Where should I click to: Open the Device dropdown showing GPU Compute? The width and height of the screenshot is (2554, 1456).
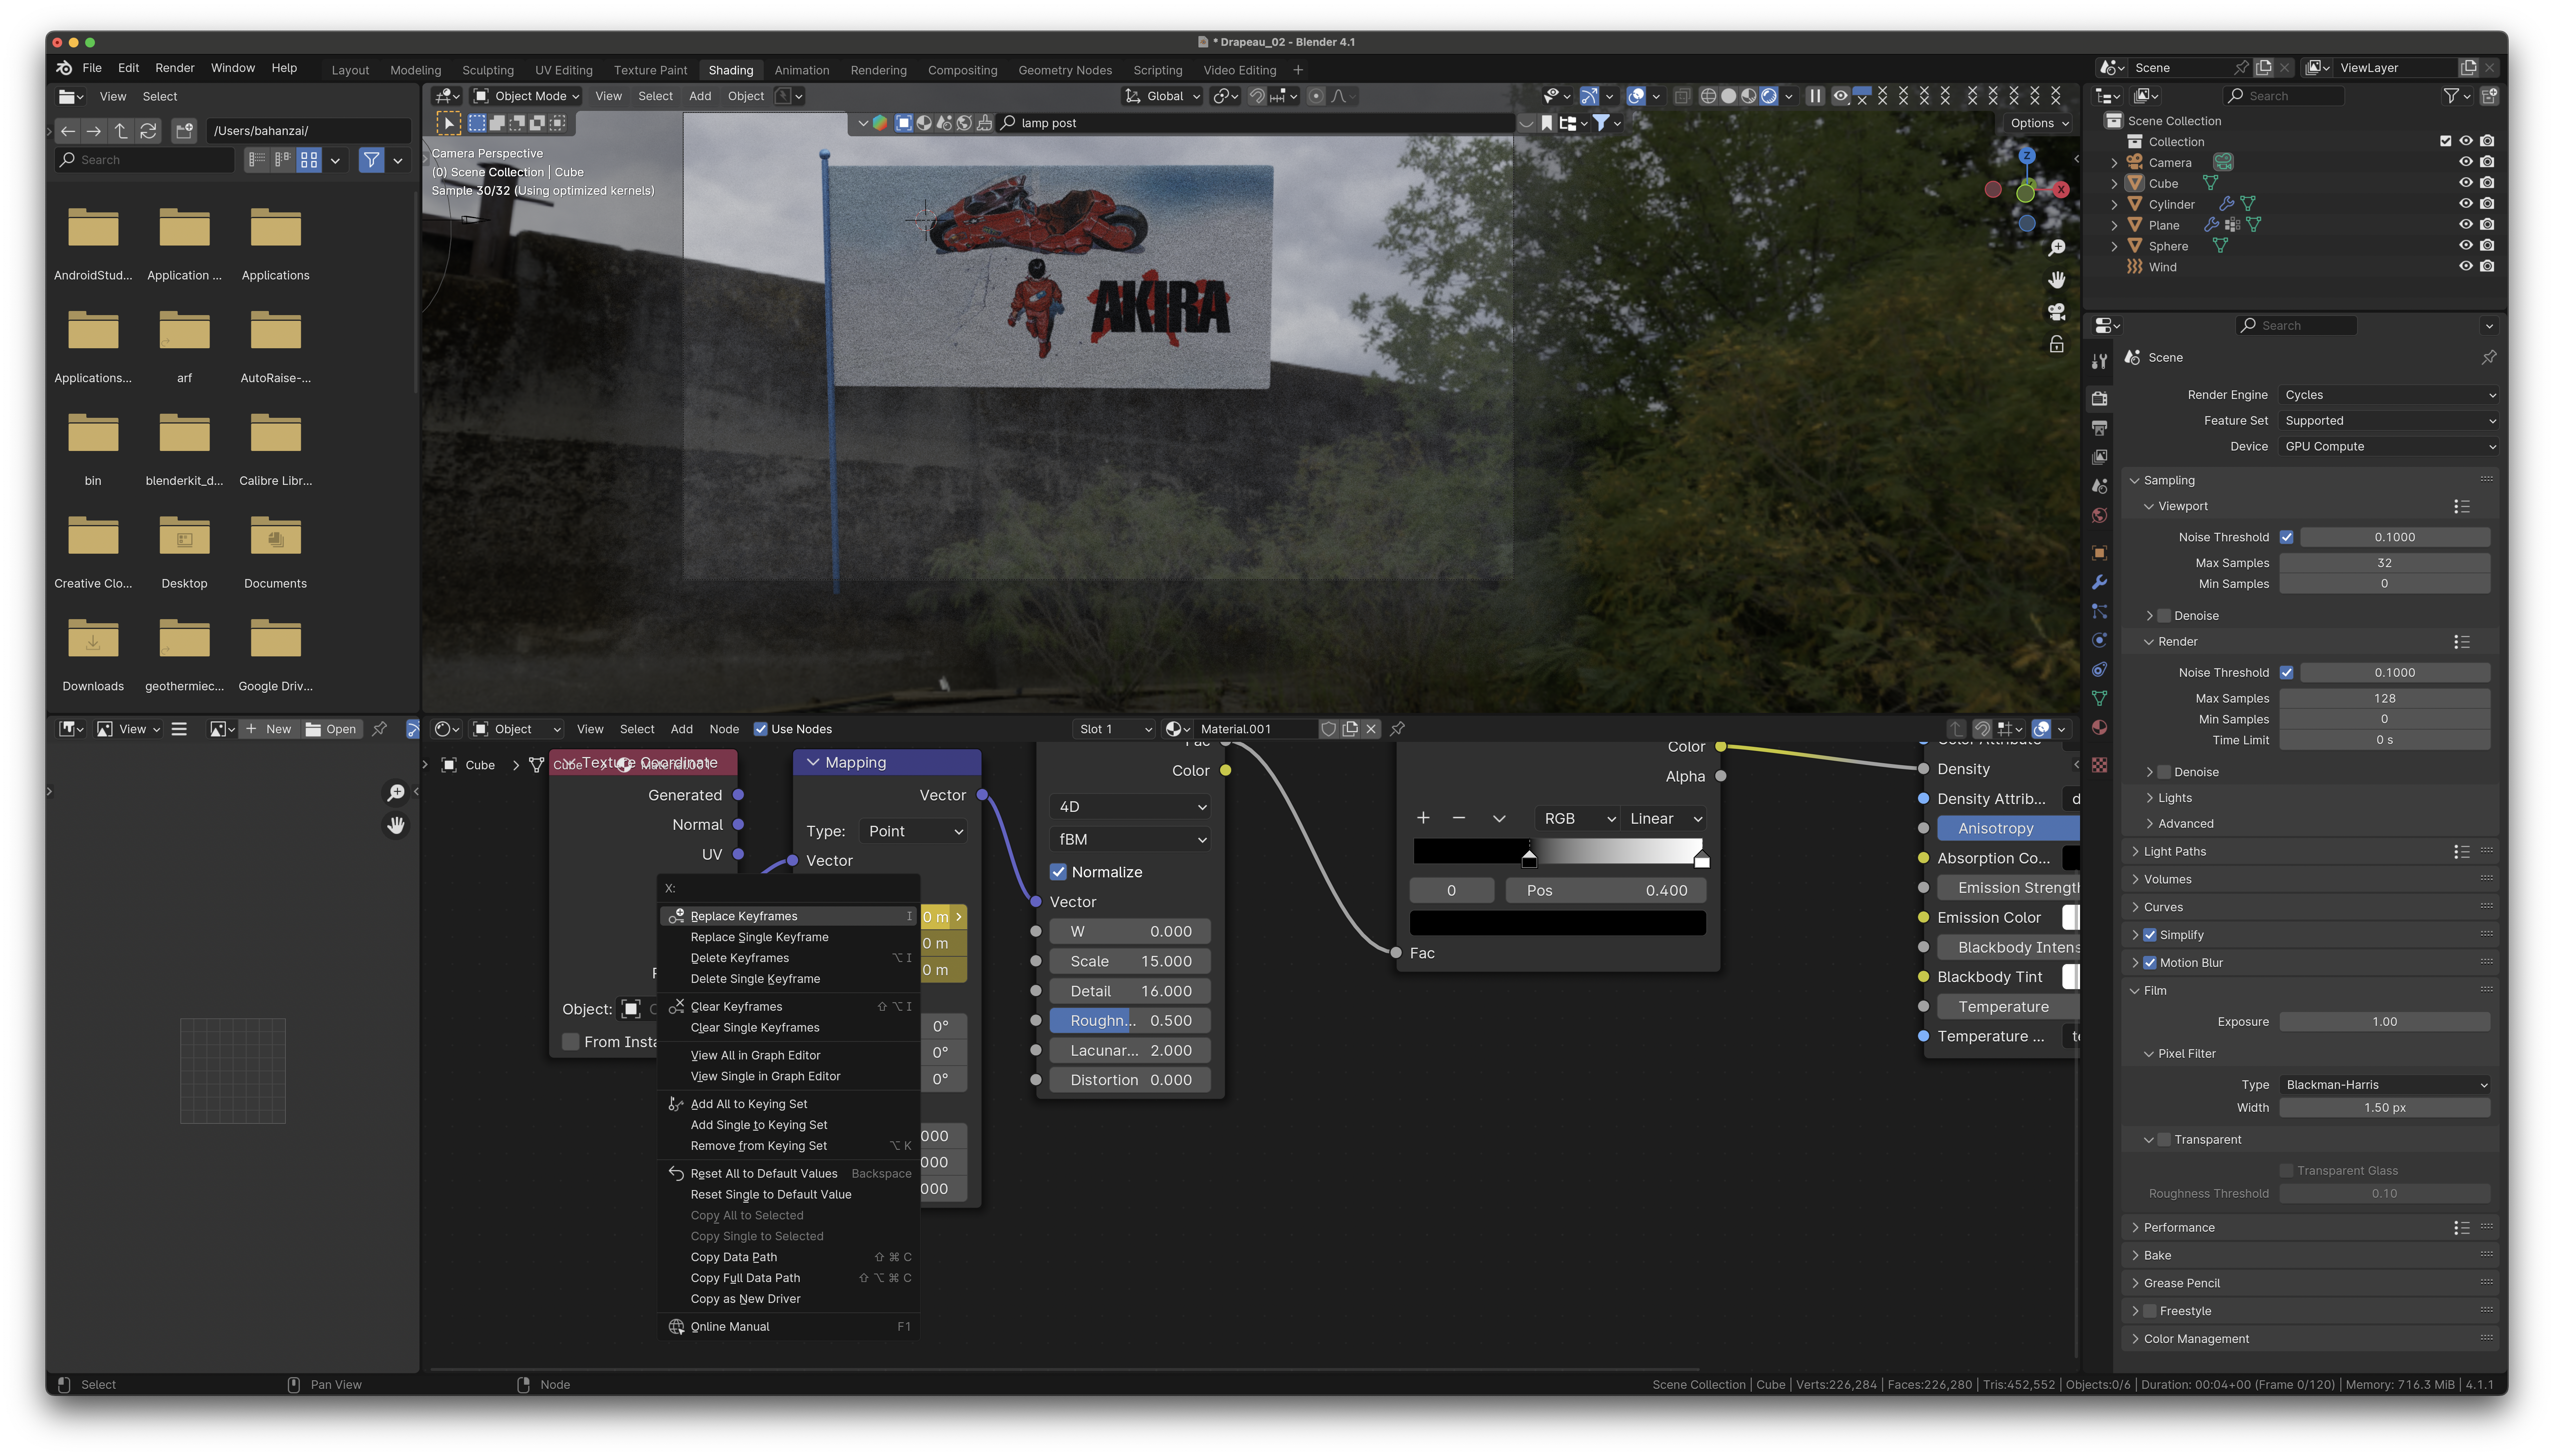click(2389, 447)
